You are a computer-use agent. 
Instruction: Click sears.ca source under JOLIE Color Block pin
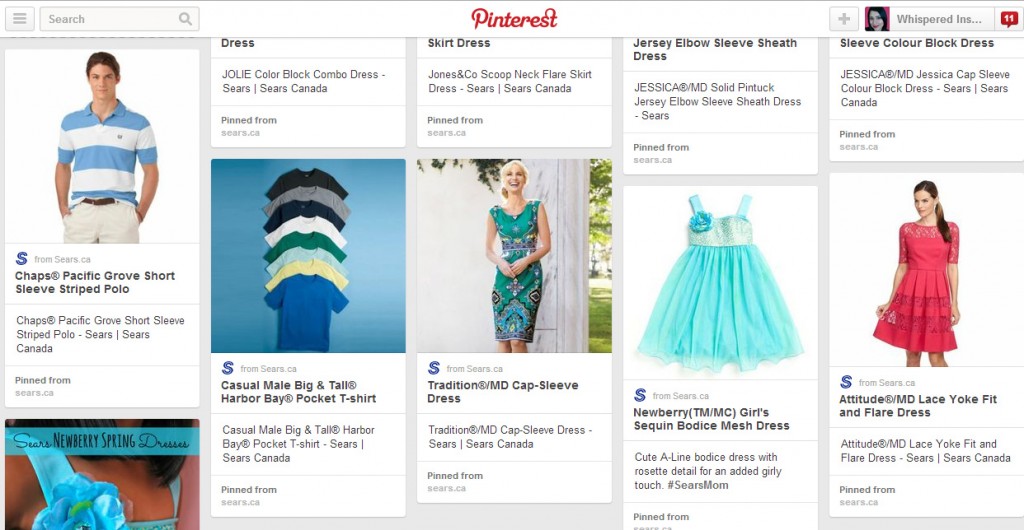tap(240, 132)
